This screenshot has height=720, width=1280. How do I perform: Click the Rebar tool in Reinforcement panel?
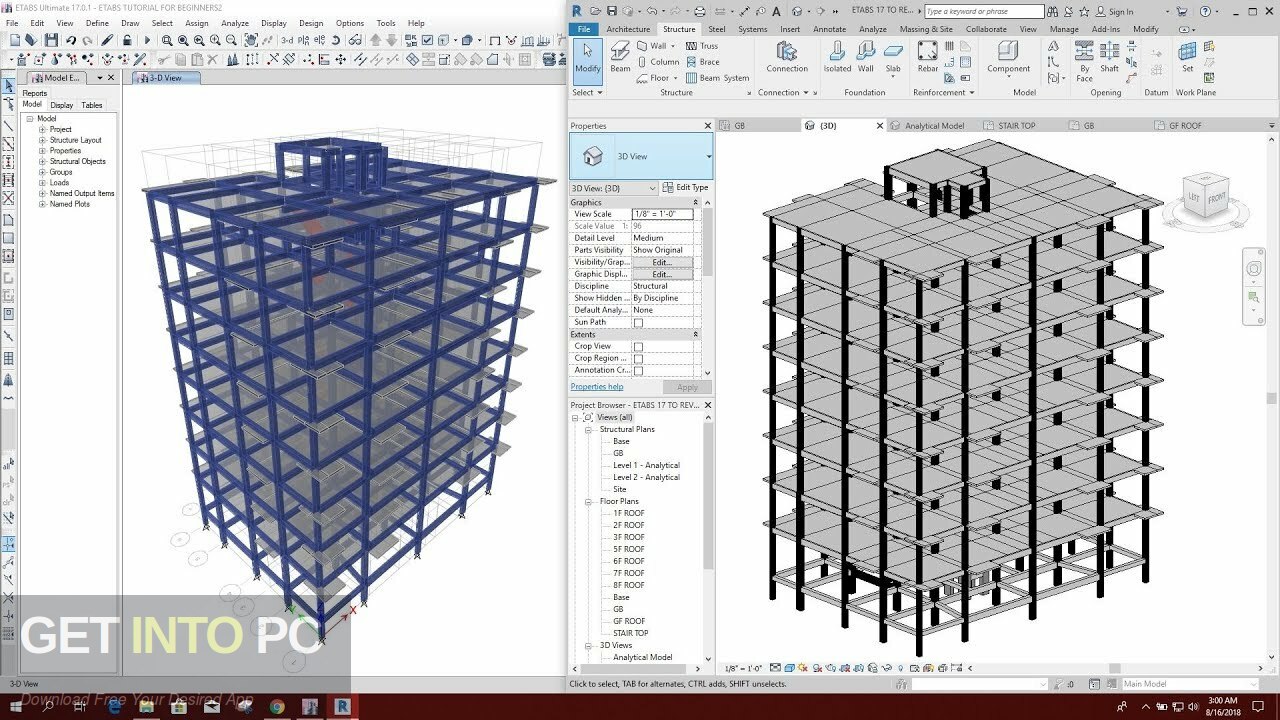[x=928, y=56]
